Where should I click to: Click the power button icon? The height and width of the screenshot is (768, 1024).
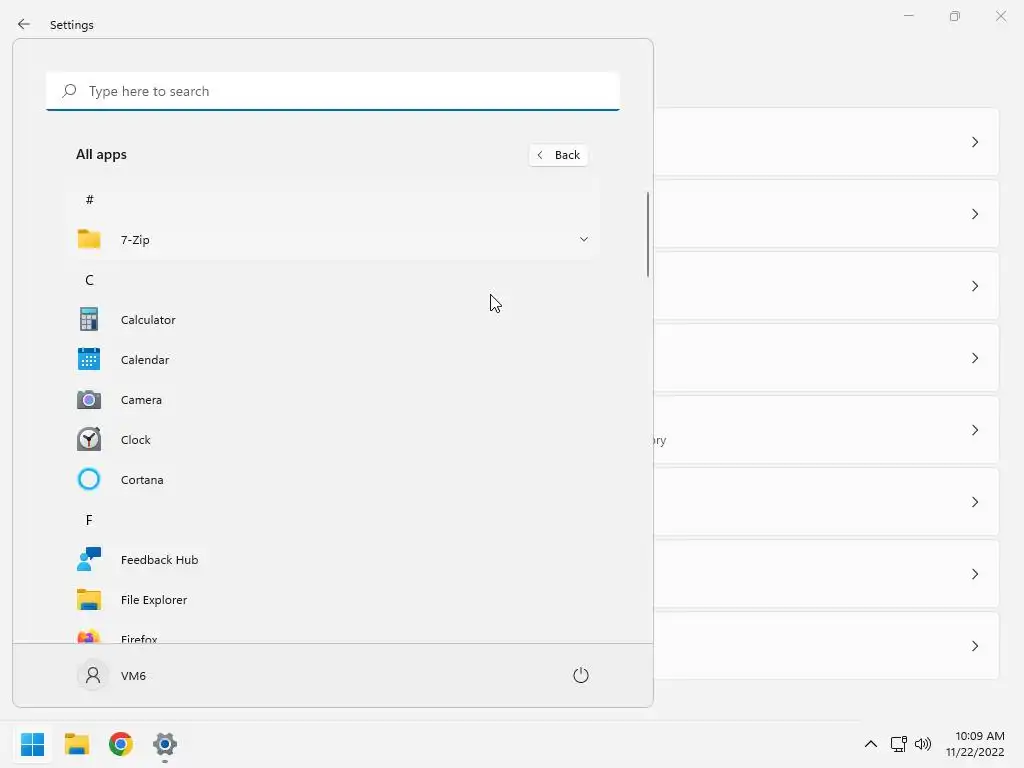click(x=581, y=675)
